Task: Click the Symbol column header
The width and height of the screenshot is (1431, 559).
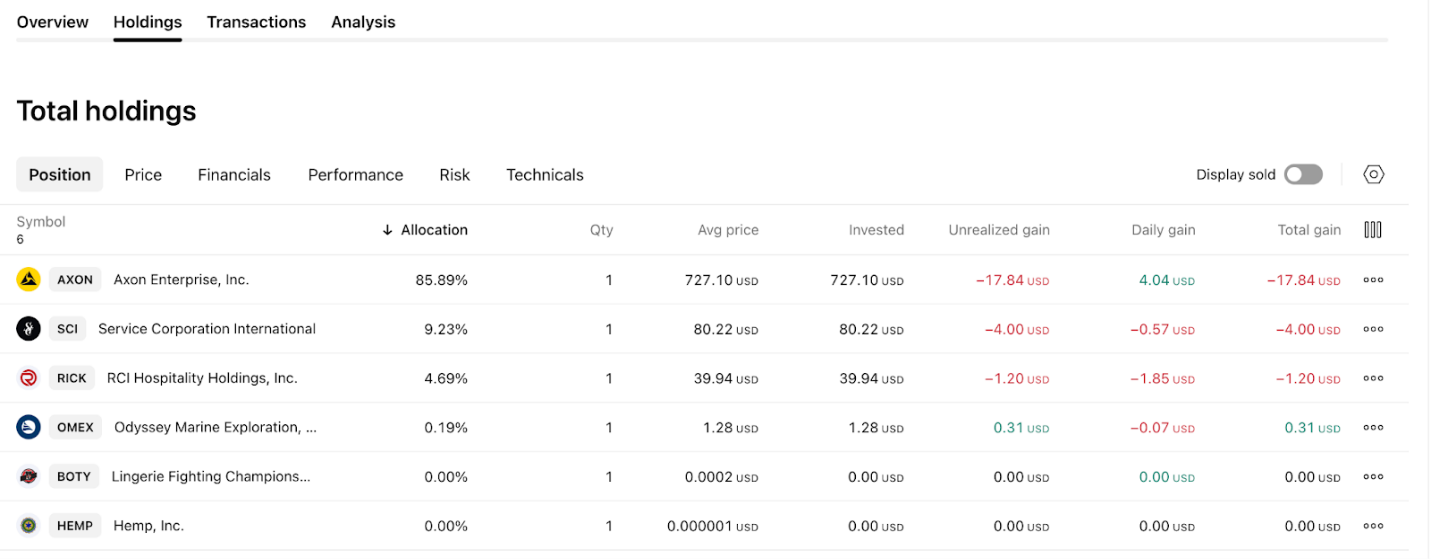Action: [x=41, y=222]
